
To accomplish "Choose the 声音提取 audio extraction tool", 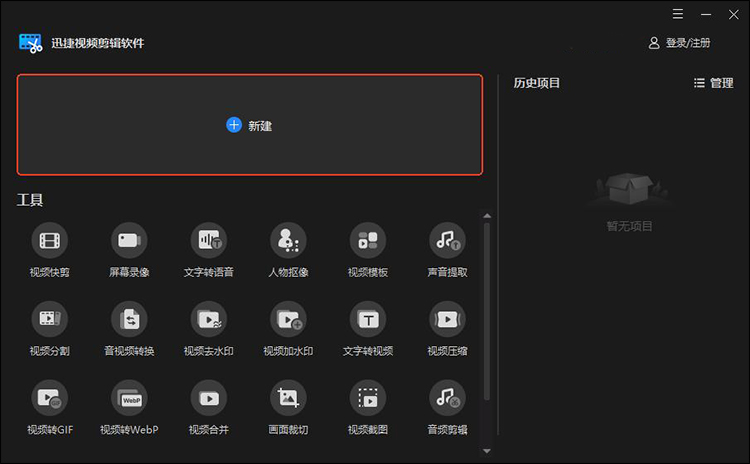I will (x=447, y=250).
